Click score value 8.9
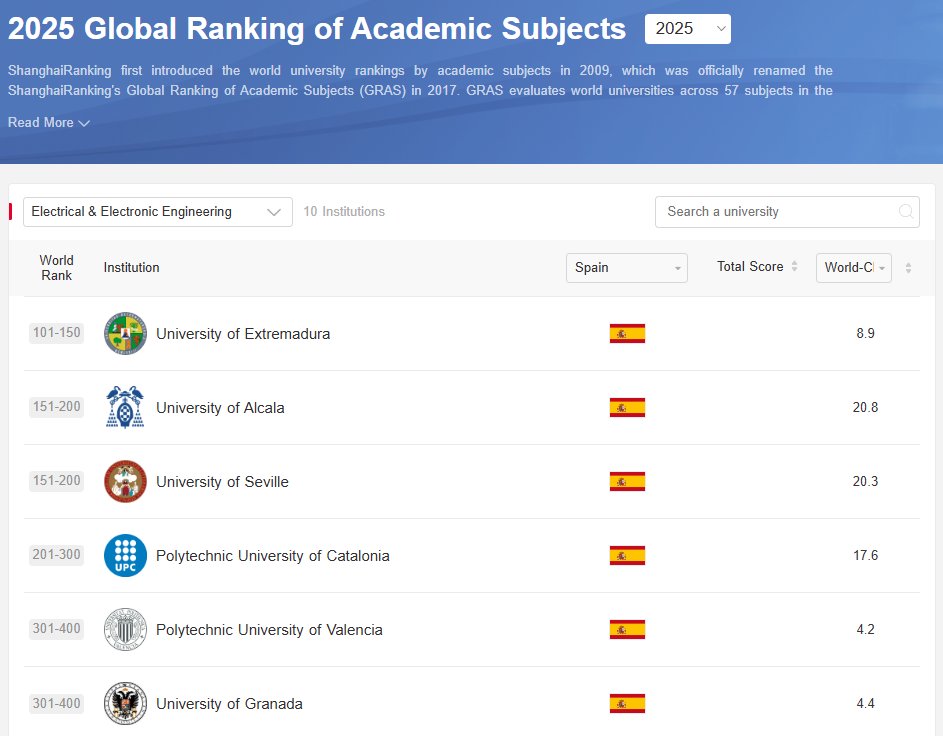 865,333
